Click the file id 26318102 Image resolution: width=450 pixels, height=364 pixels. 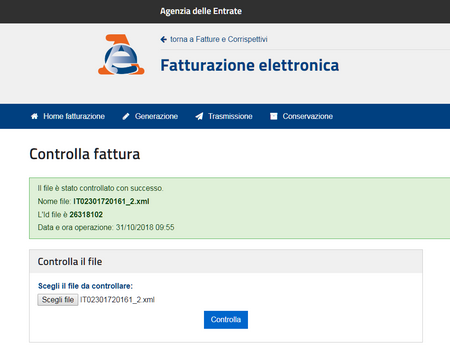pos(86,215)
